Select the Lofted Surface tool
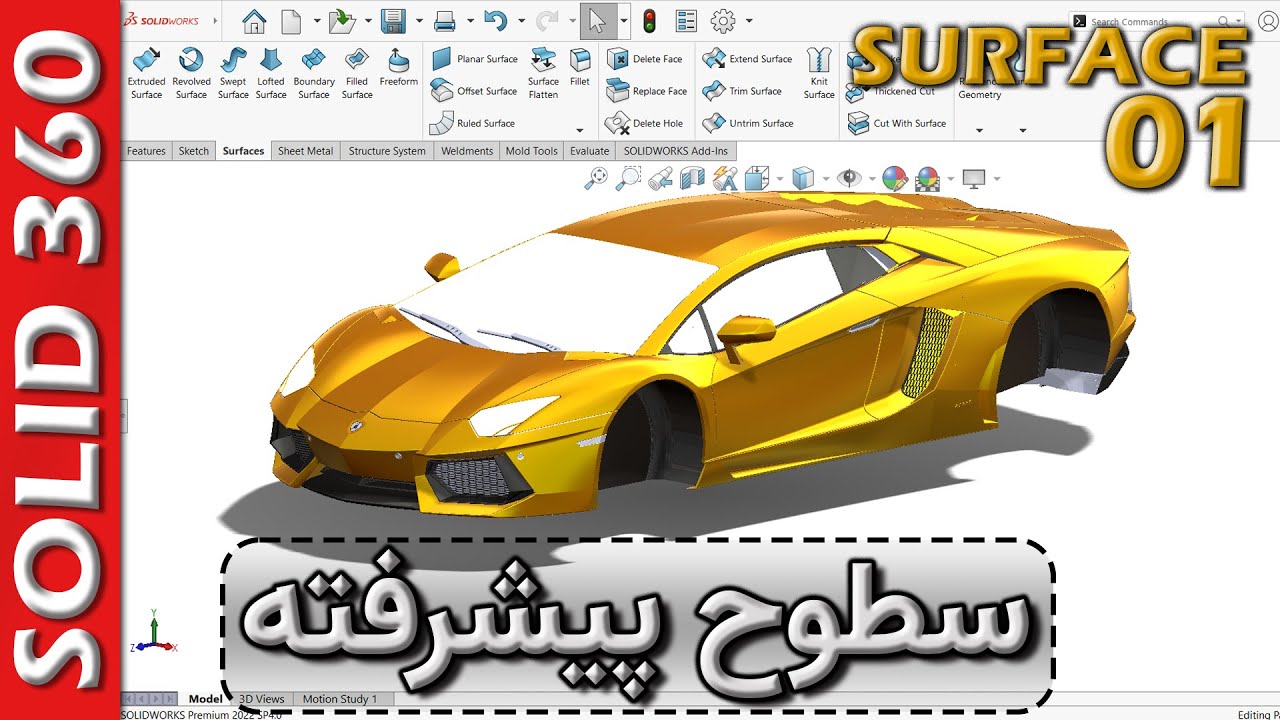Screen dimensions: 1280x720 (x=271, y=74)
